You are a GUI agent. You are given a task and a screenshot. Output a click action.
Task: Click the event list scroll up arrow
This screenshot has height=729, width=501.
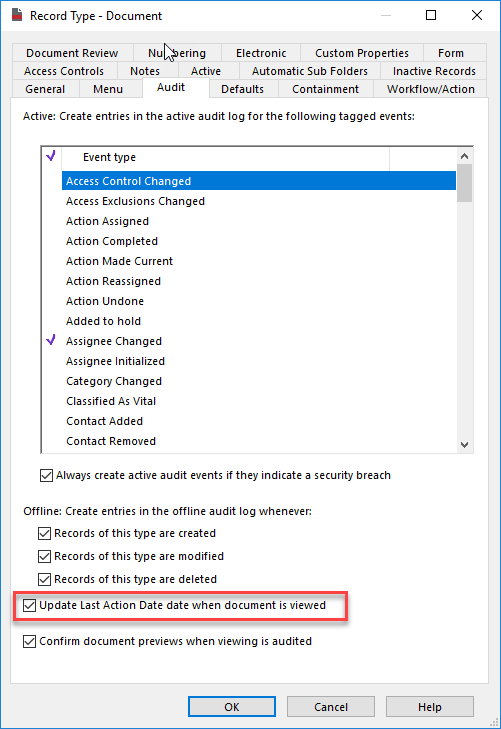pyautogui.click(x=464, y=156)
